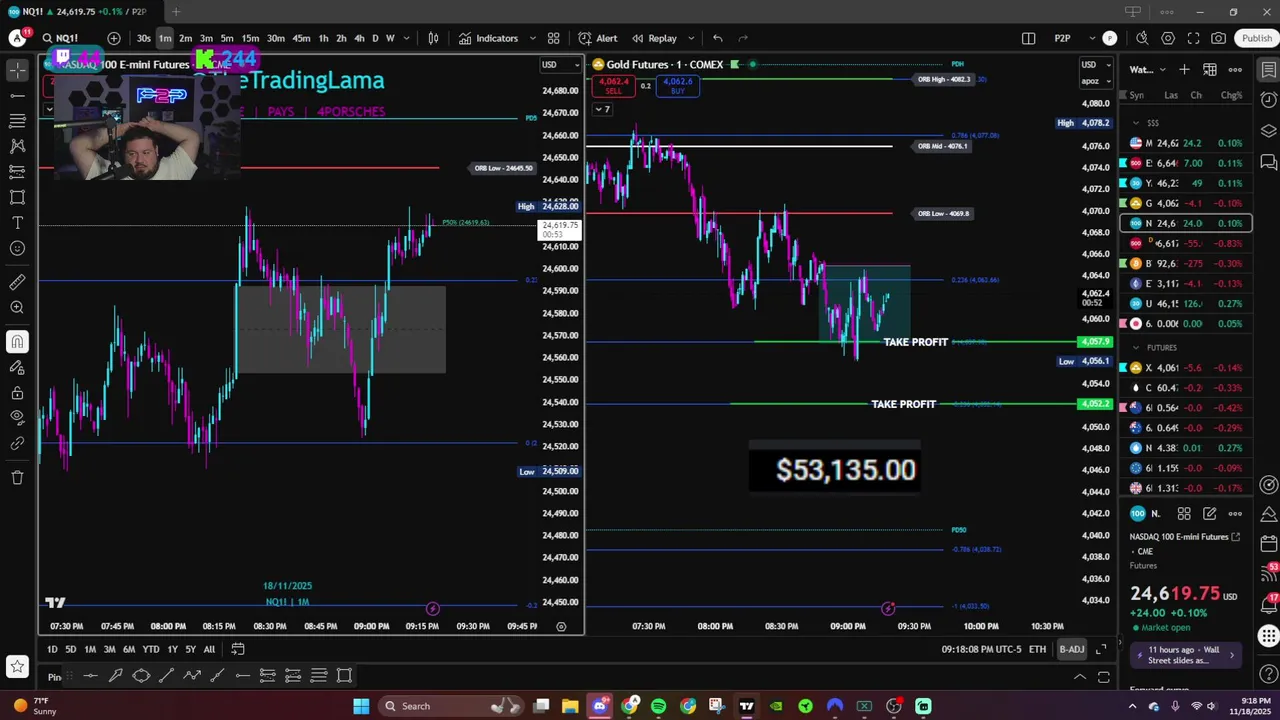Click the Gold chart BUY 4,062.6 button
The height and width of the screenshot is (720, 1280).
click(x=678, y=86)
